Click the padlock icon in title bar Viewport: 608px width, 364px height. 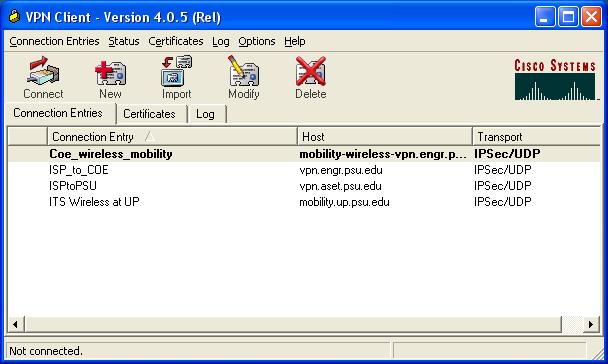pyautogui.click(x=14, y=17)
